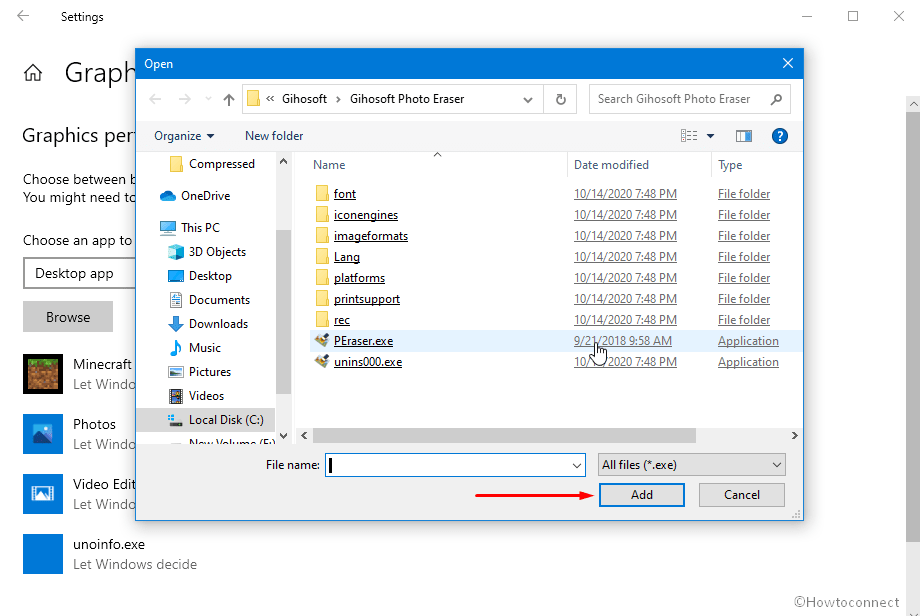This screenshot has width=920, height=616.
Task: Open the All files (*.exe) filter dropdown
Action: pos(691,465)
